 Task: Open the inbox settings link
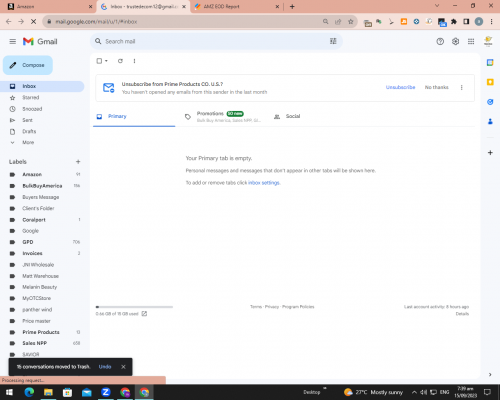(264, 183)
